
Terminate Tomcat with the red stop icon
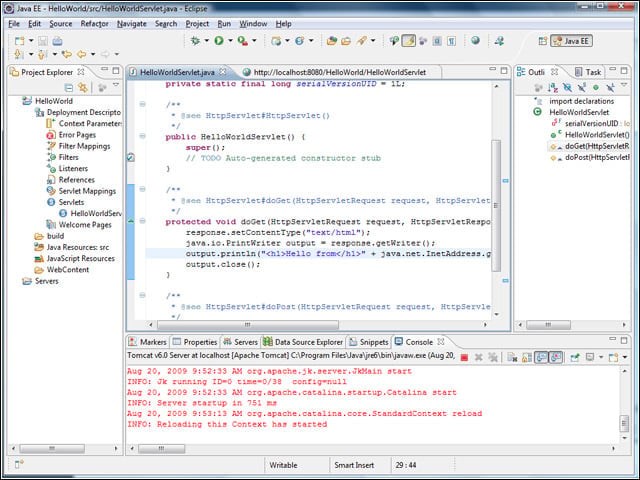coord(464,358)
